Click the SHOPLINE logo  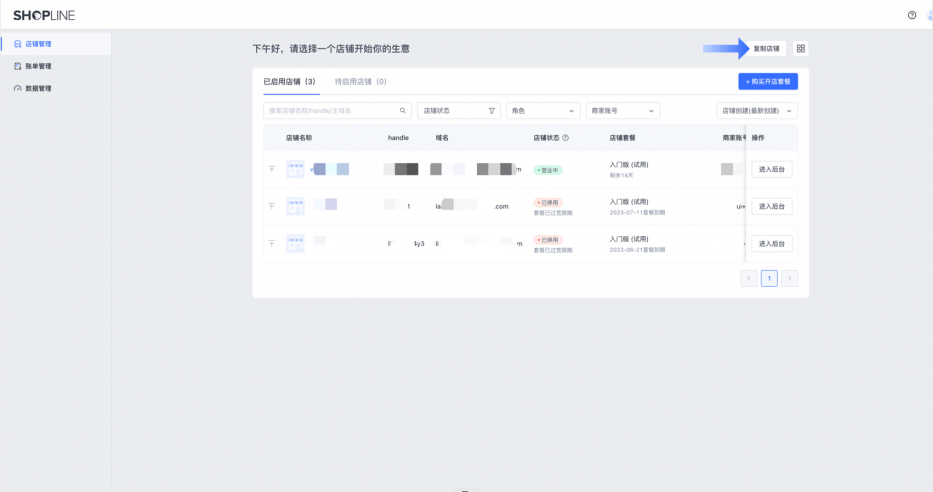(x=43, y=15)
